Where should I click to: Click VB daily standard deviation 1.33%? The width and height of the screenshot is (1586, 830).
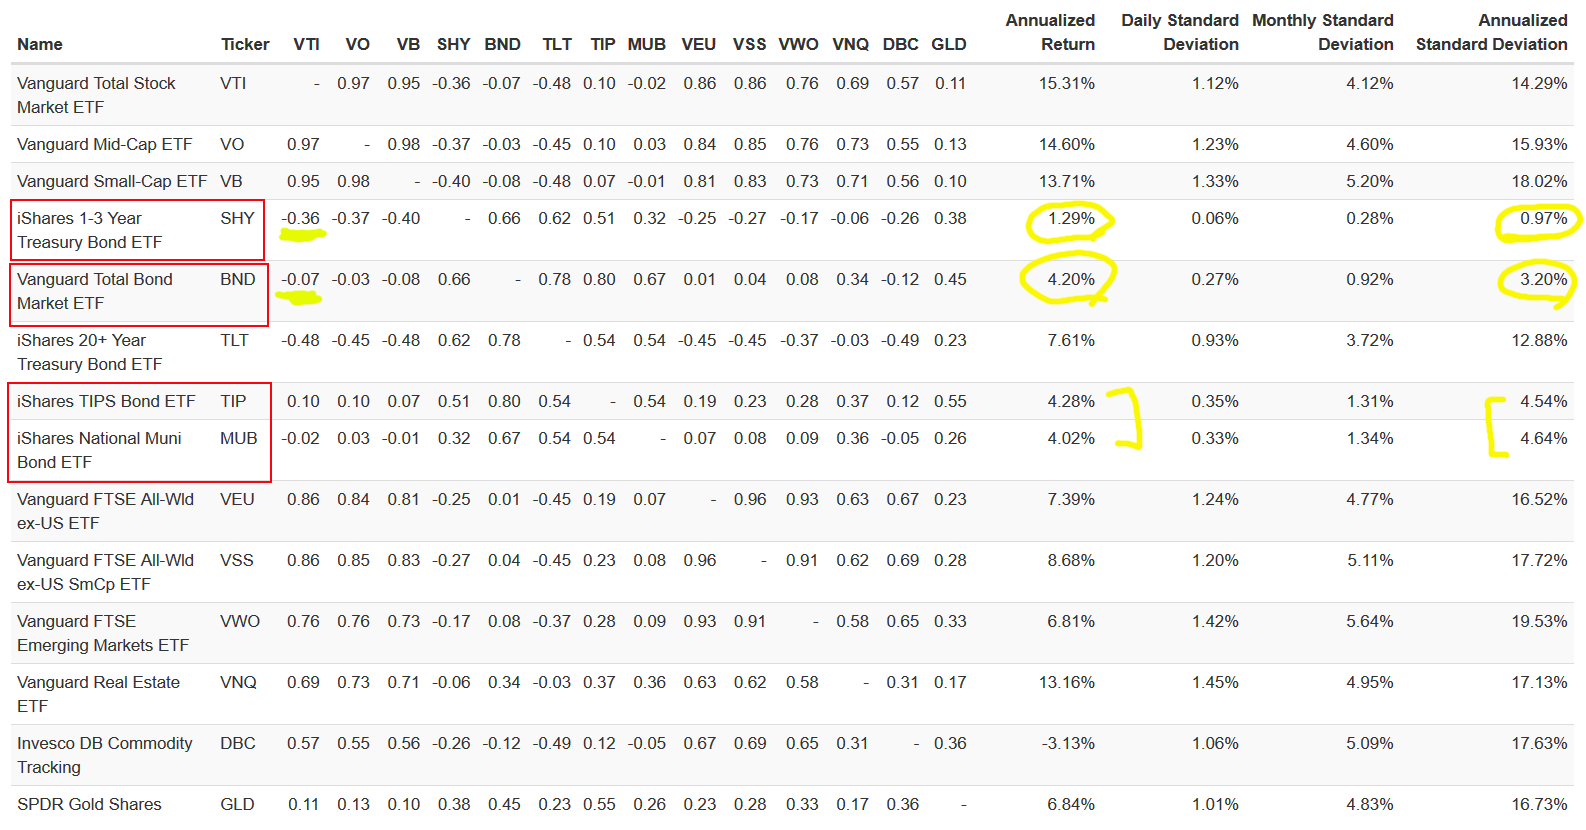coord(1215,181)
